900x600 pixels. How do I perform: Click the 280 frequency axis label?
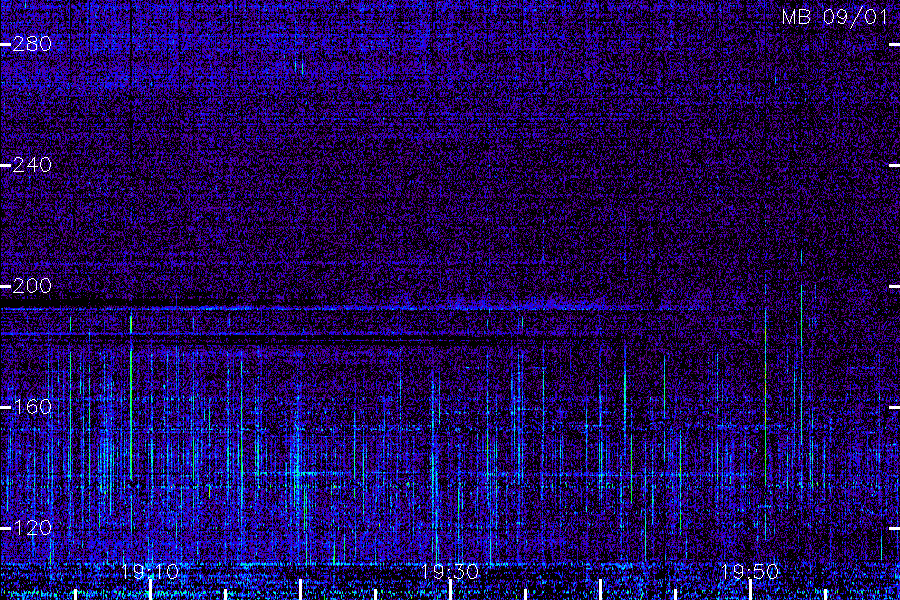click(x=32, y=44)
